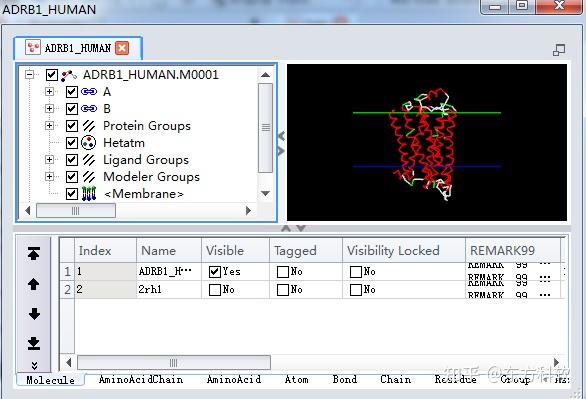This screenshot has width=586, height=399.
Task: Click the Visible column header
Action: click(x=235, y=251)
